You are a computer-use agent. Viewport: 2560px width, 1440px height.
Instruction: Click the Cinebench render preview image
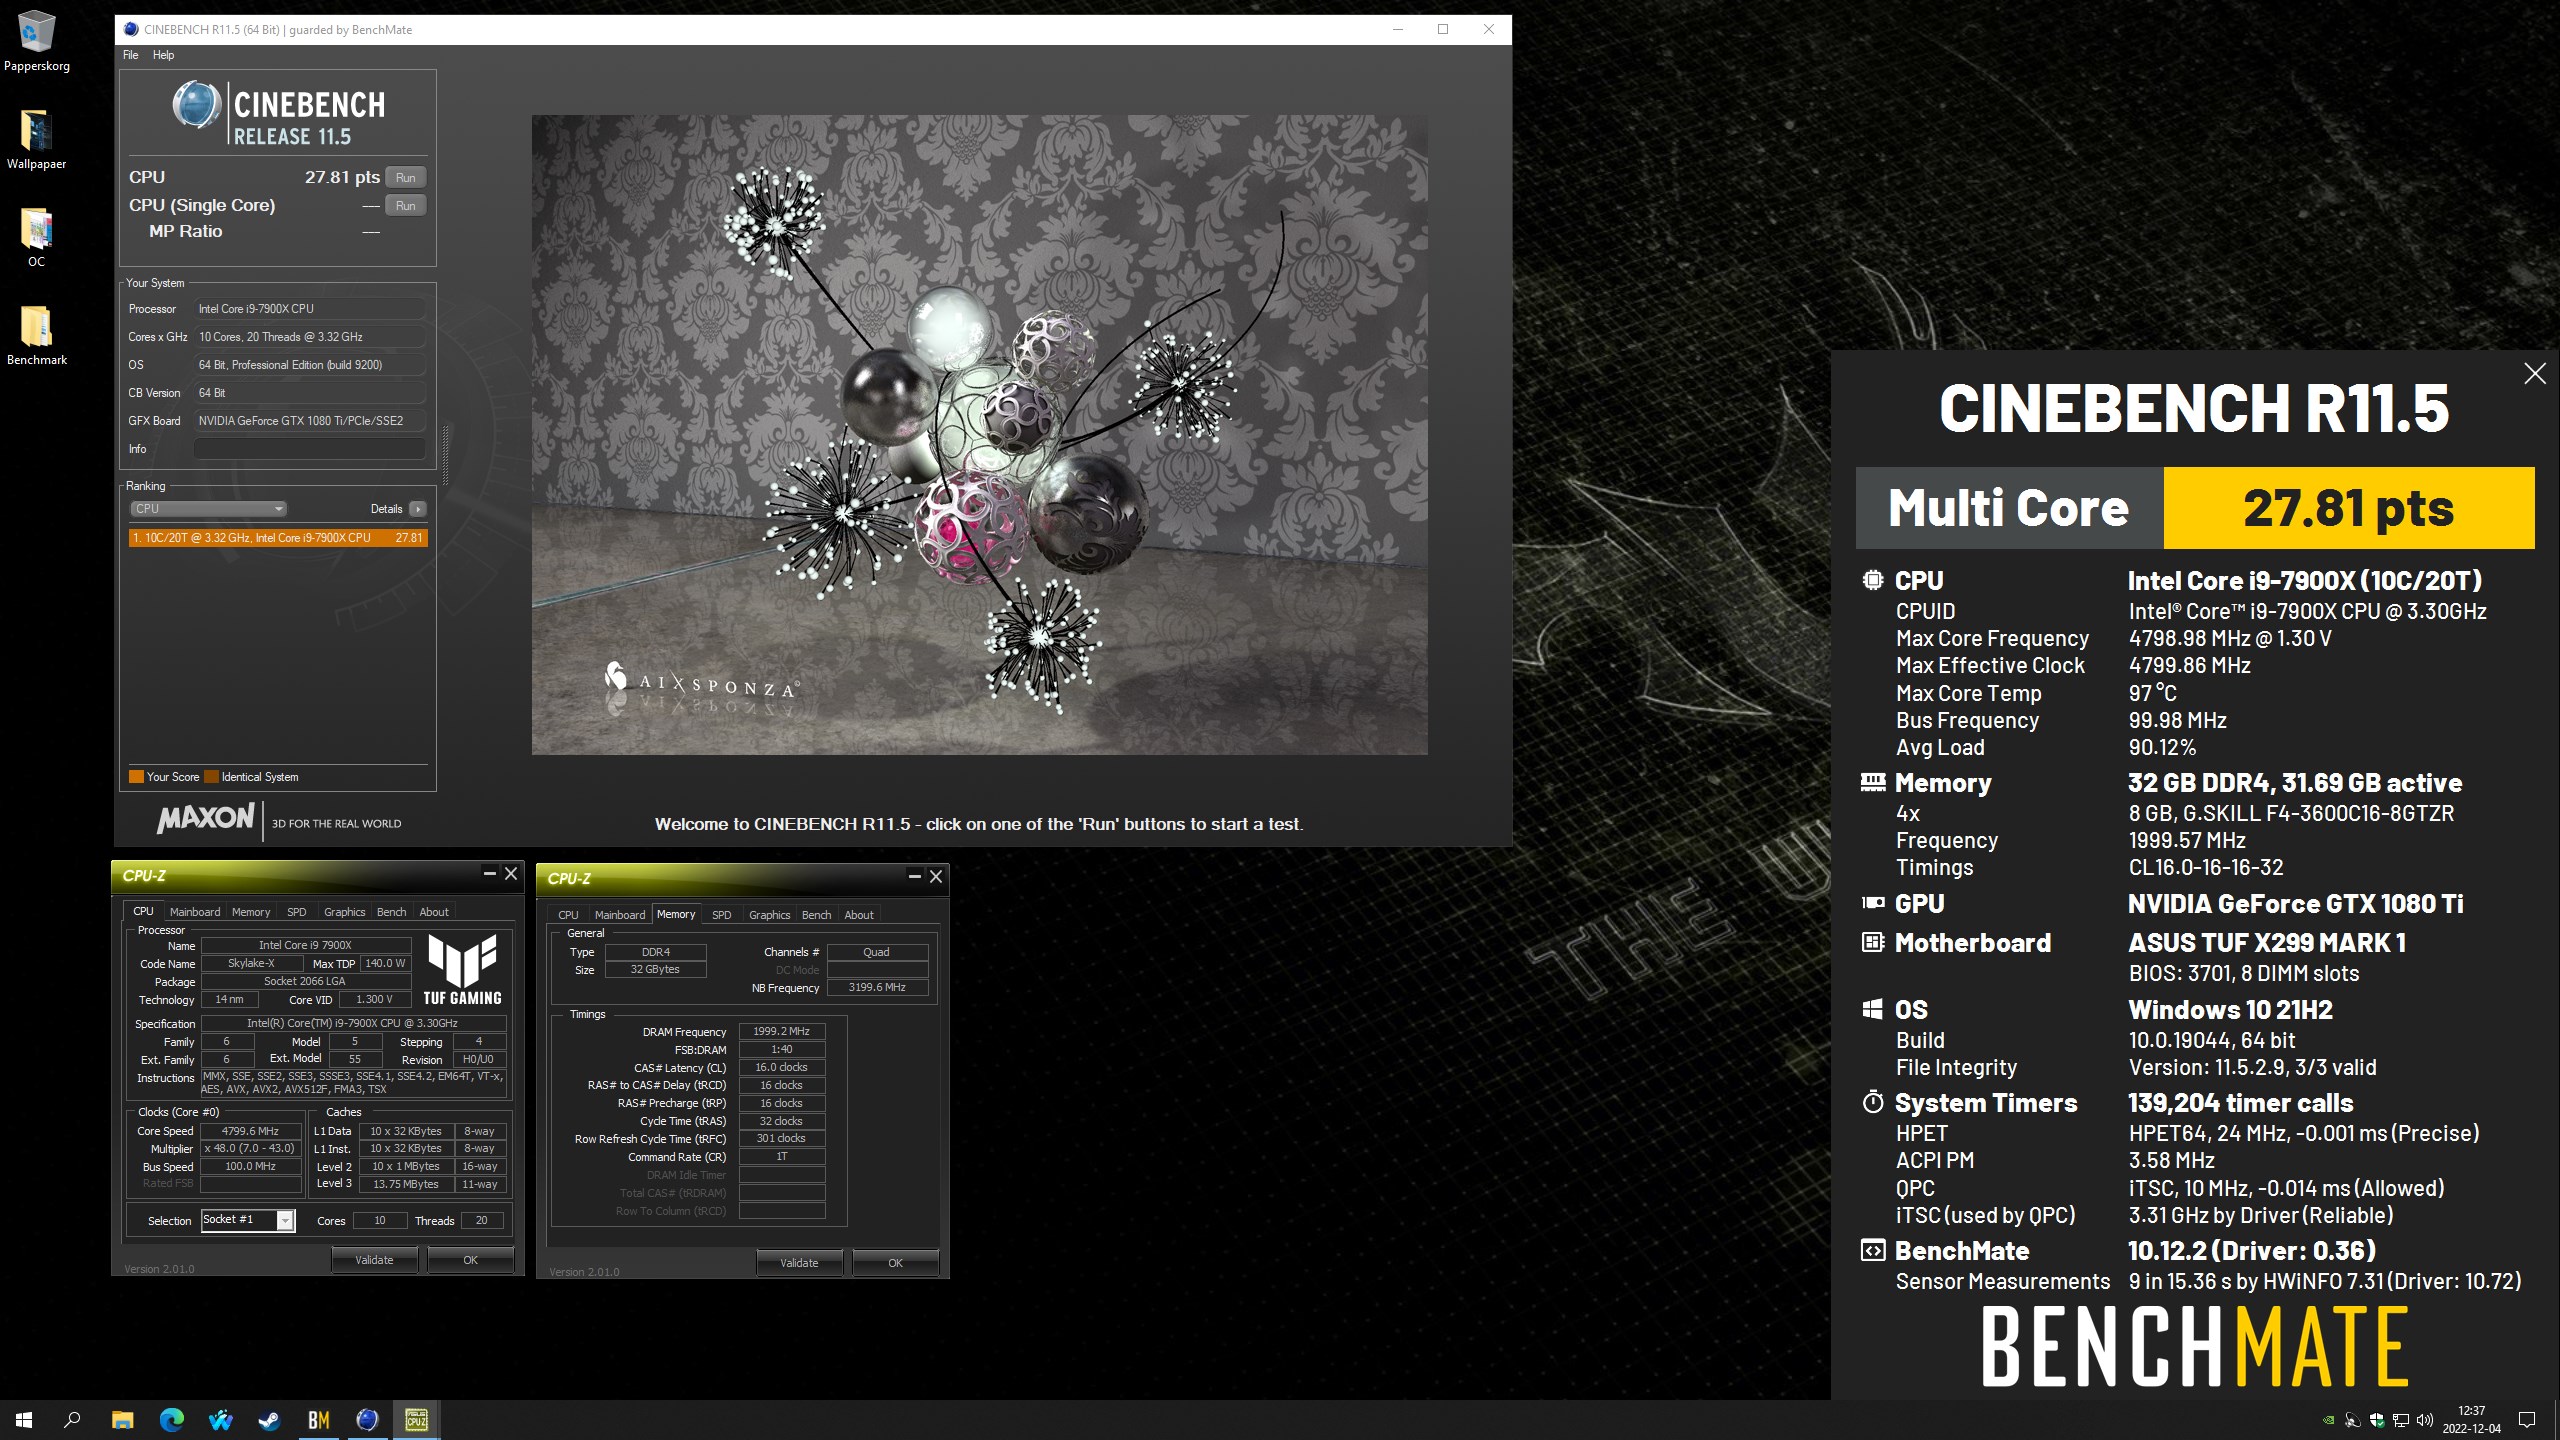point(979,434)
